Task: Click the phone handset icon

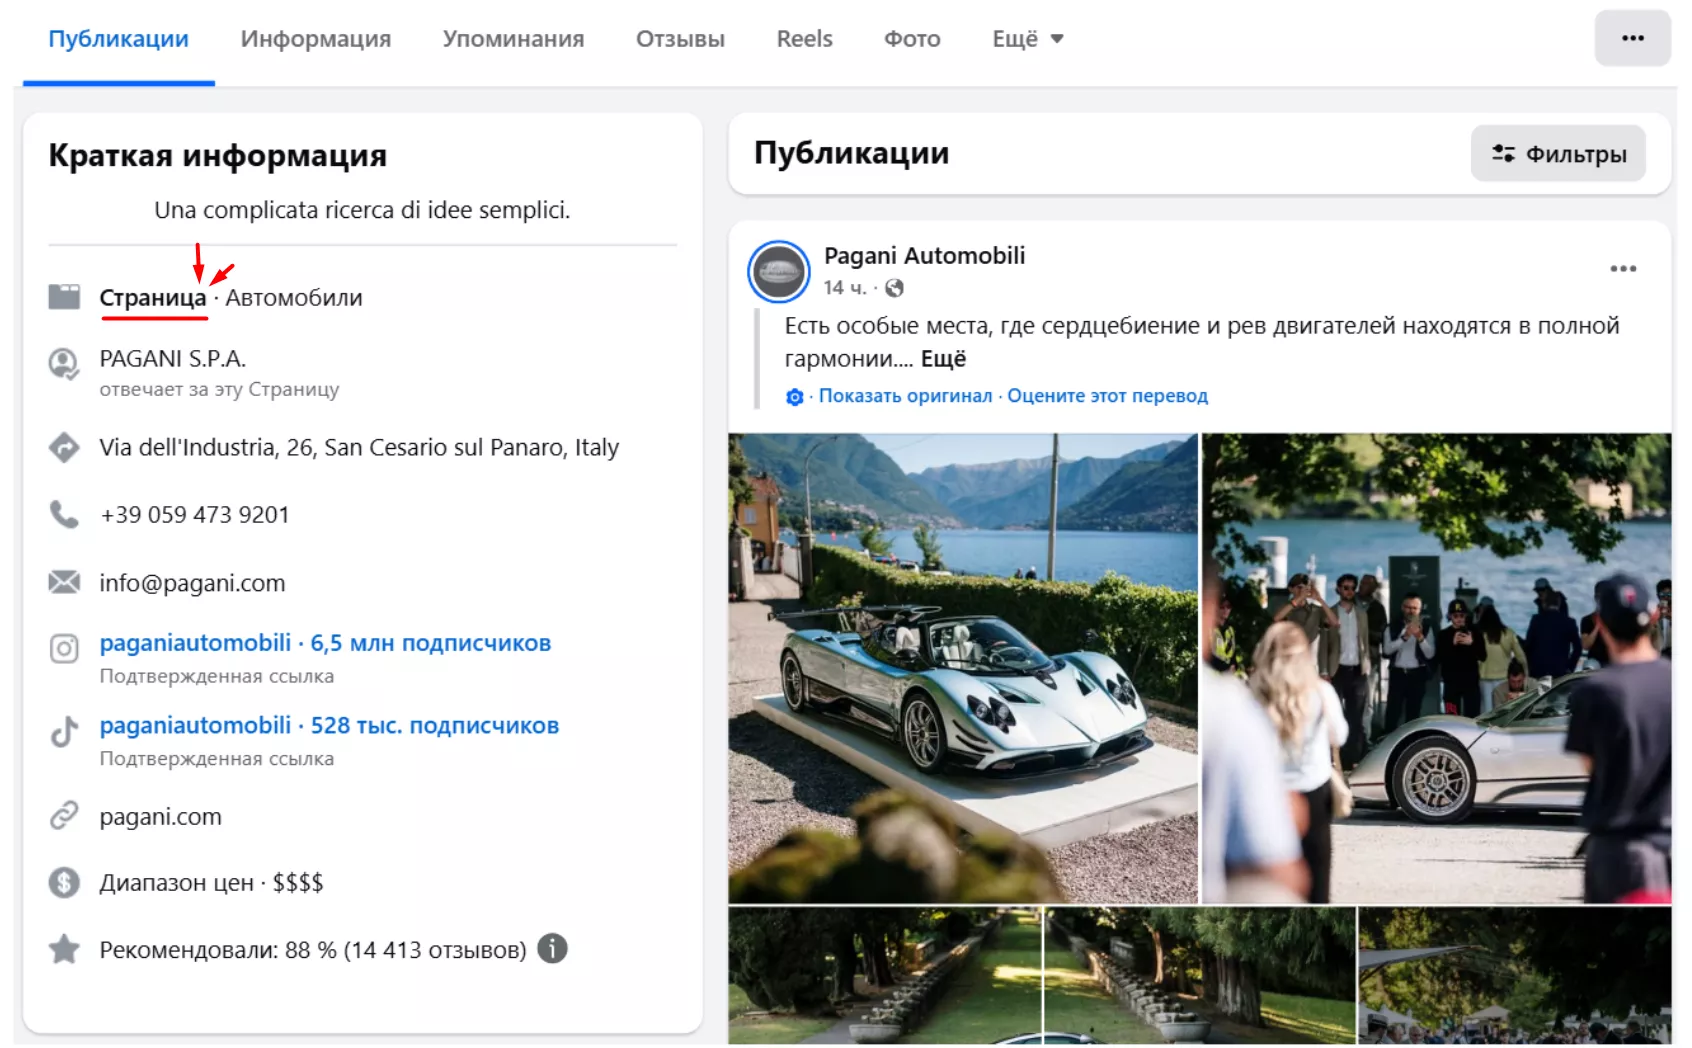Action: [64, 514]
